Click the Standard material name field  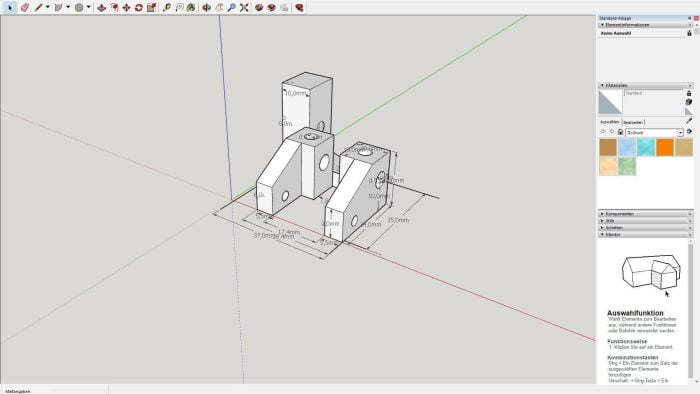click(x=653, y=93)
